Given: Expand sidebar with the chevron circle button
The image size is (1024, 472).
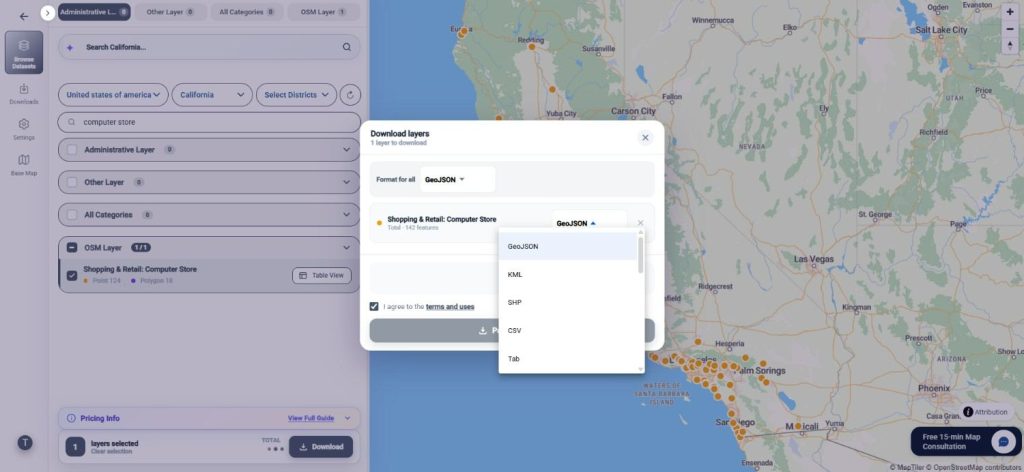Looking at the screenshot, I should [x=48, y=12].
